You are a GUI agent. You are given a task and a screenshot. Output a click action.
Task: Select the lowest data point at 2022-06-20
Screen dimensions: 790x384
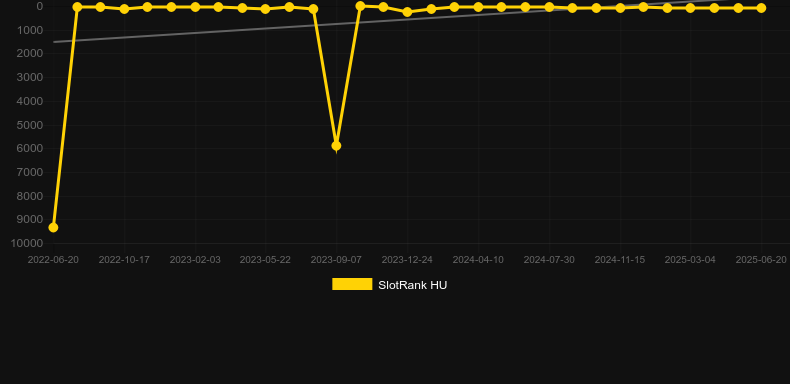pos(53,228)
